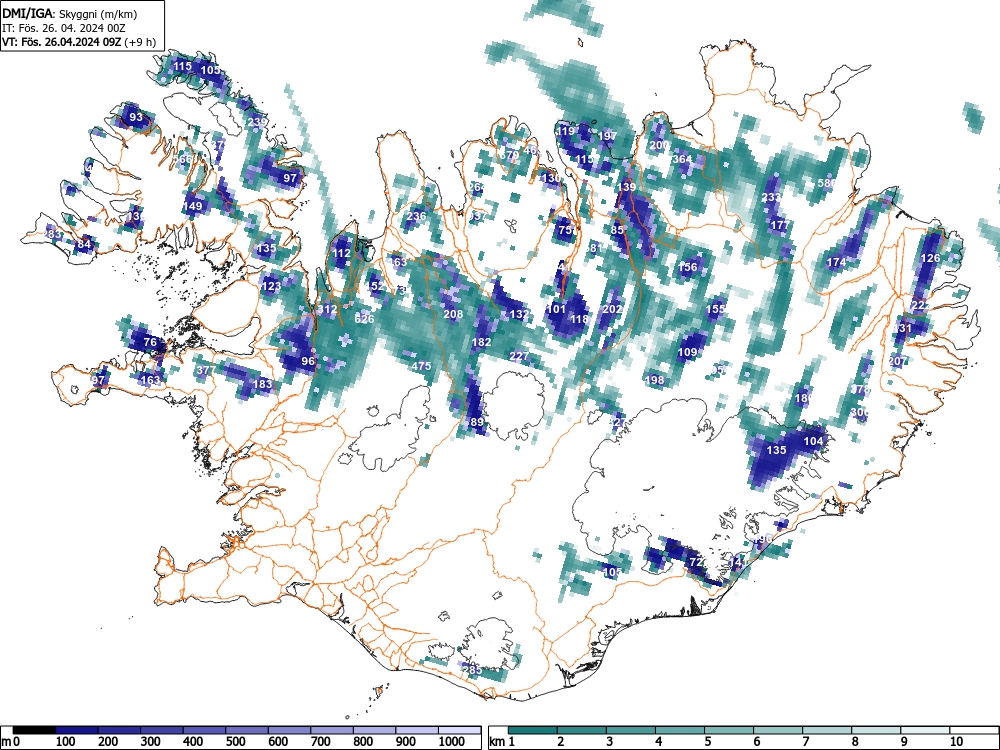
Task: Click the 'km 1' label of the legend
Action: [x=503, y=741]
